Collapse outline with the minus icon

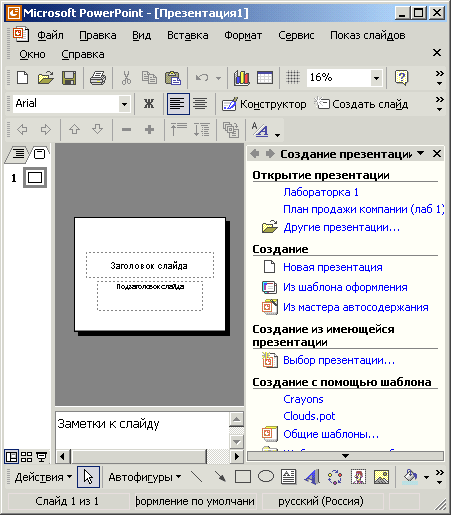pos(126,129)
